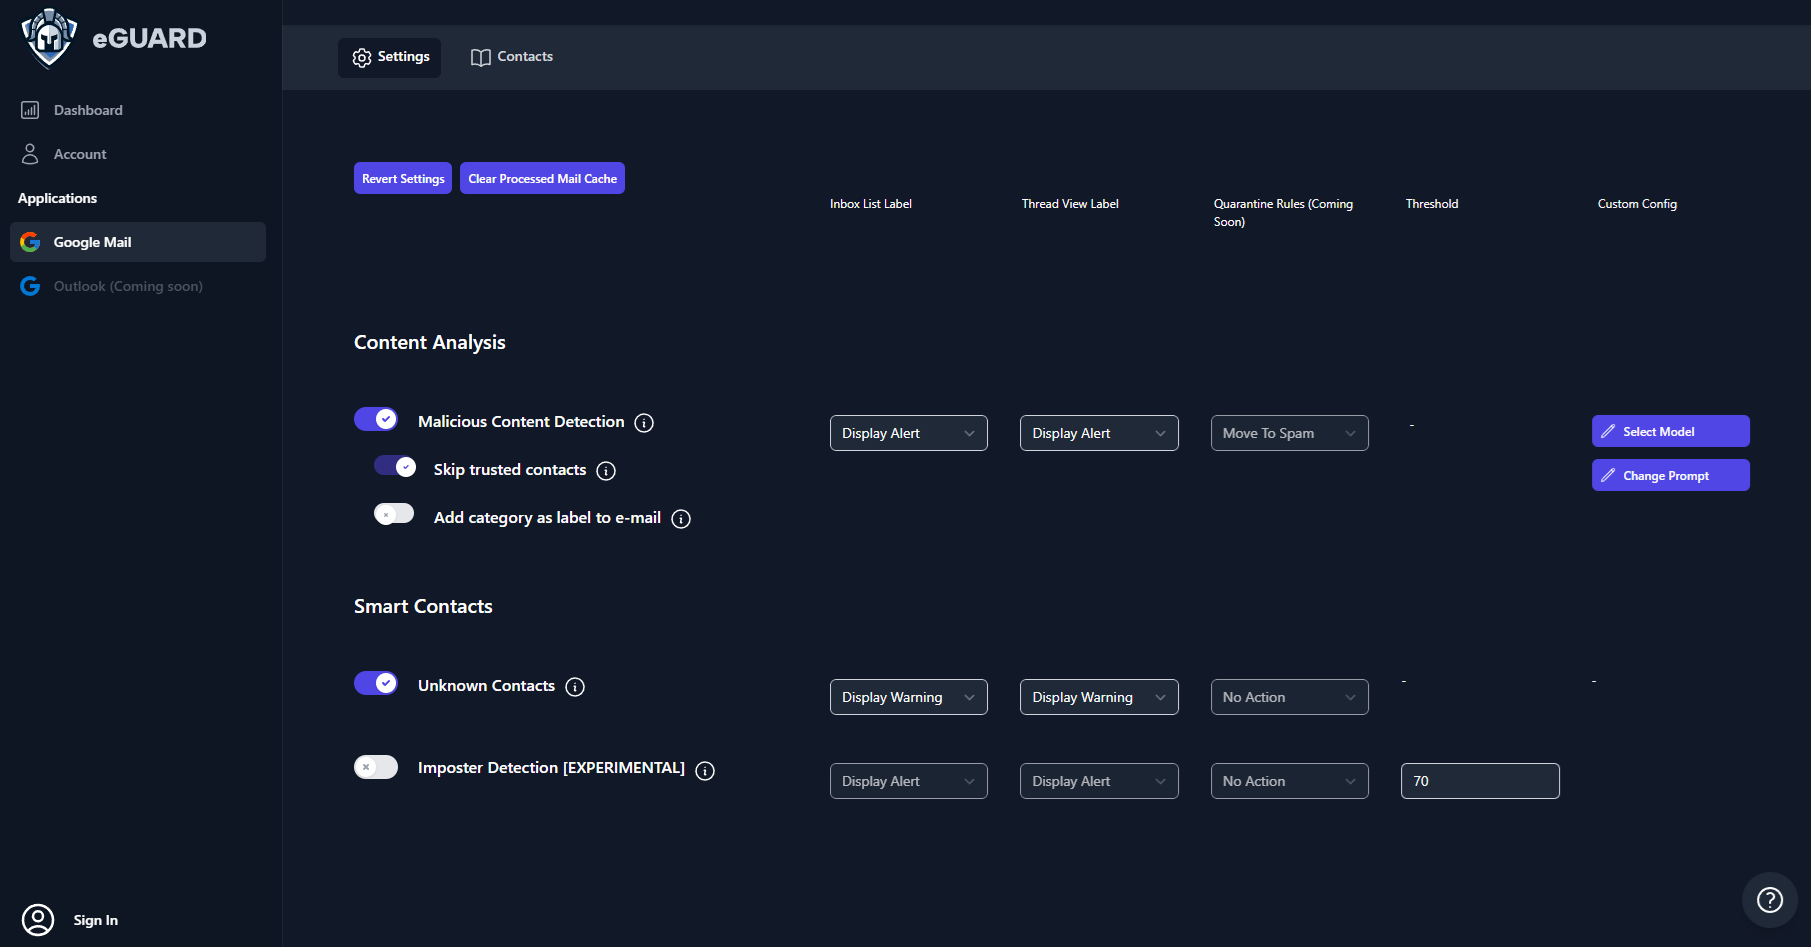Enable Add category as label to e-mail

[394, 514]
